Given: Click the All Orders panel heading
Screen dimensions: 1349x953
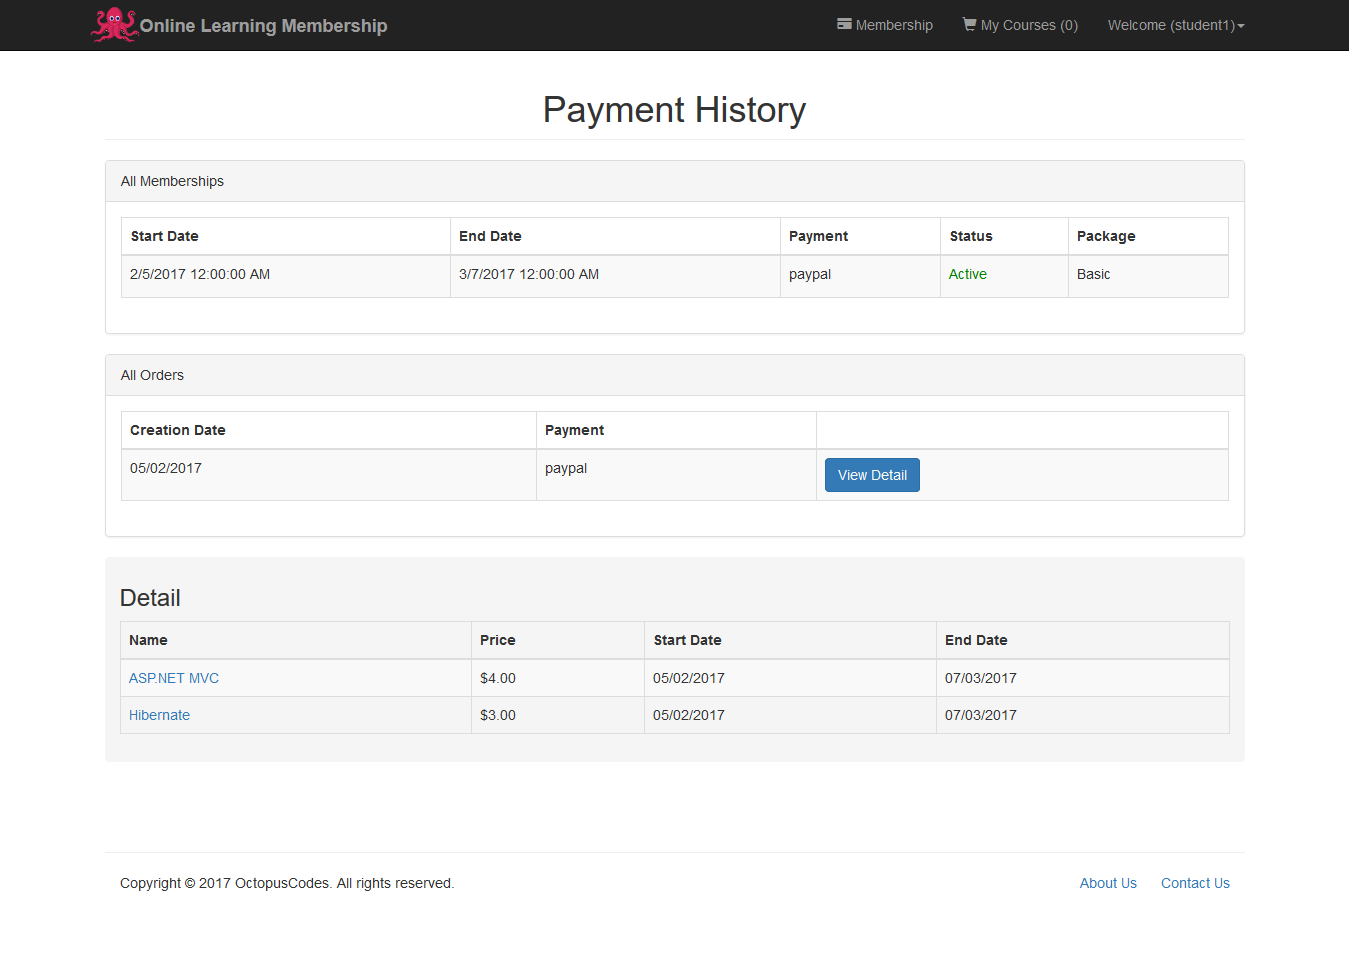Looking at the screenshot, I should click(152, 375).
